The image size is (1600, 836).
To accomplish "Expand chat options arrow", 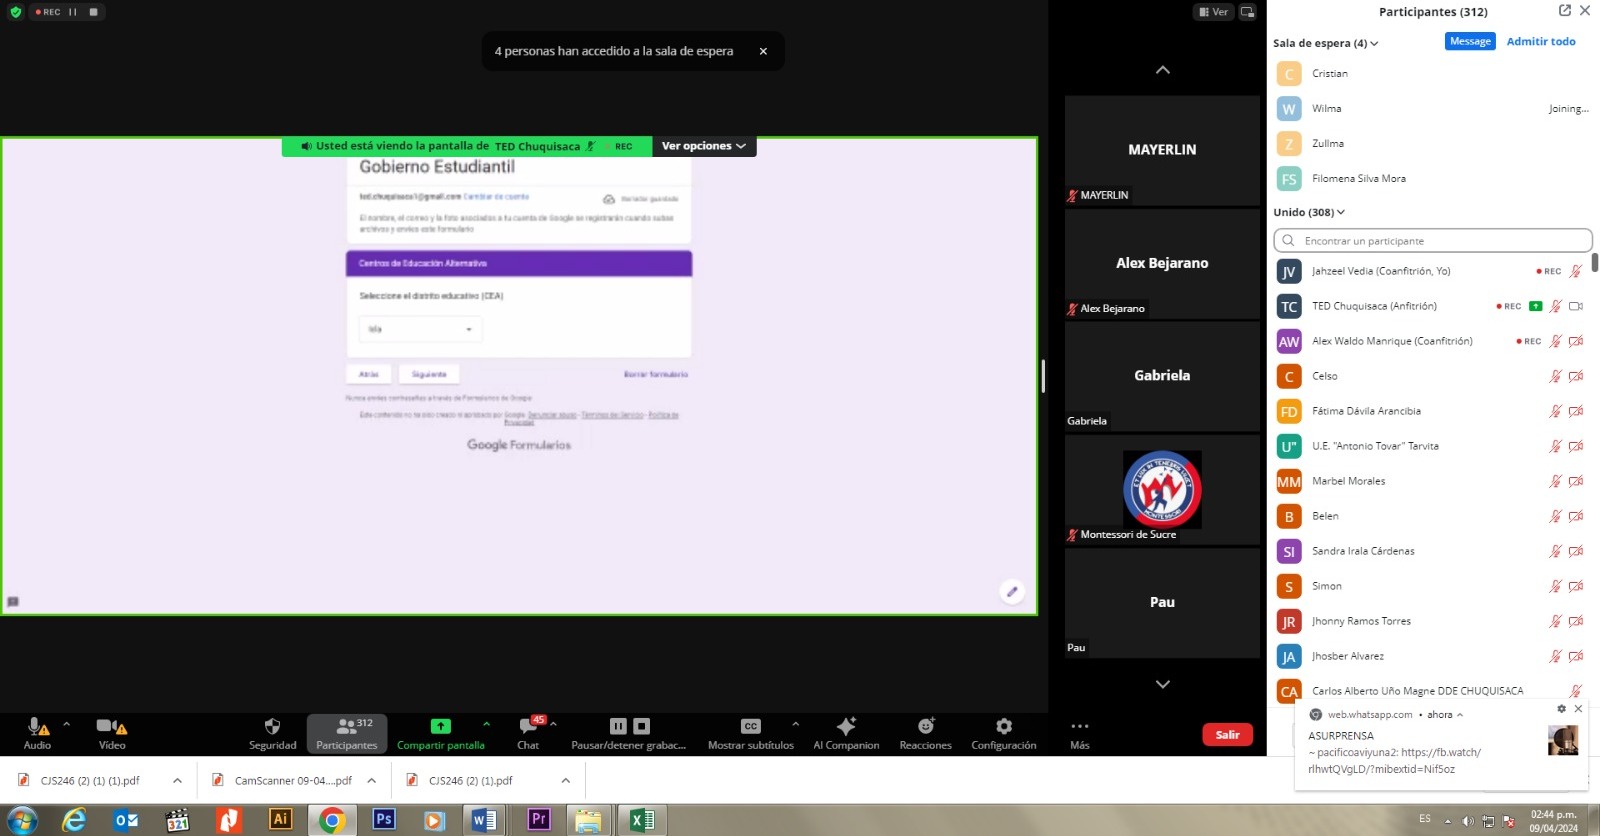I will (553, 724).
